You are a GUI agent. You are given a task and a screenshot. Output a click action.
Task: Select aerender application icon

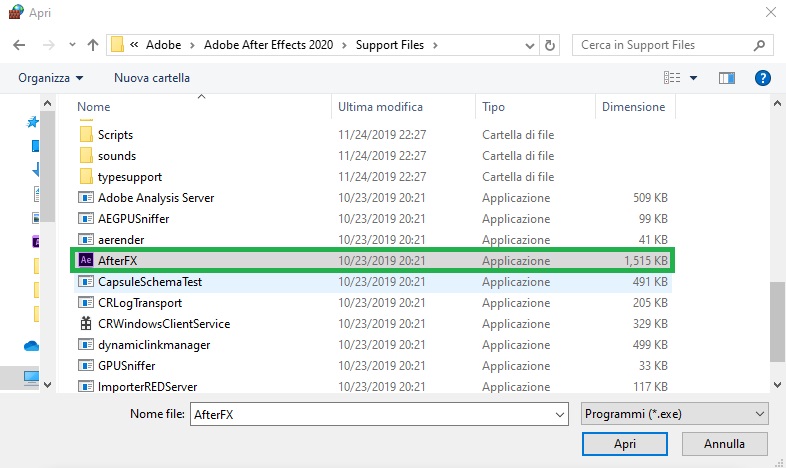pos(86,240)
